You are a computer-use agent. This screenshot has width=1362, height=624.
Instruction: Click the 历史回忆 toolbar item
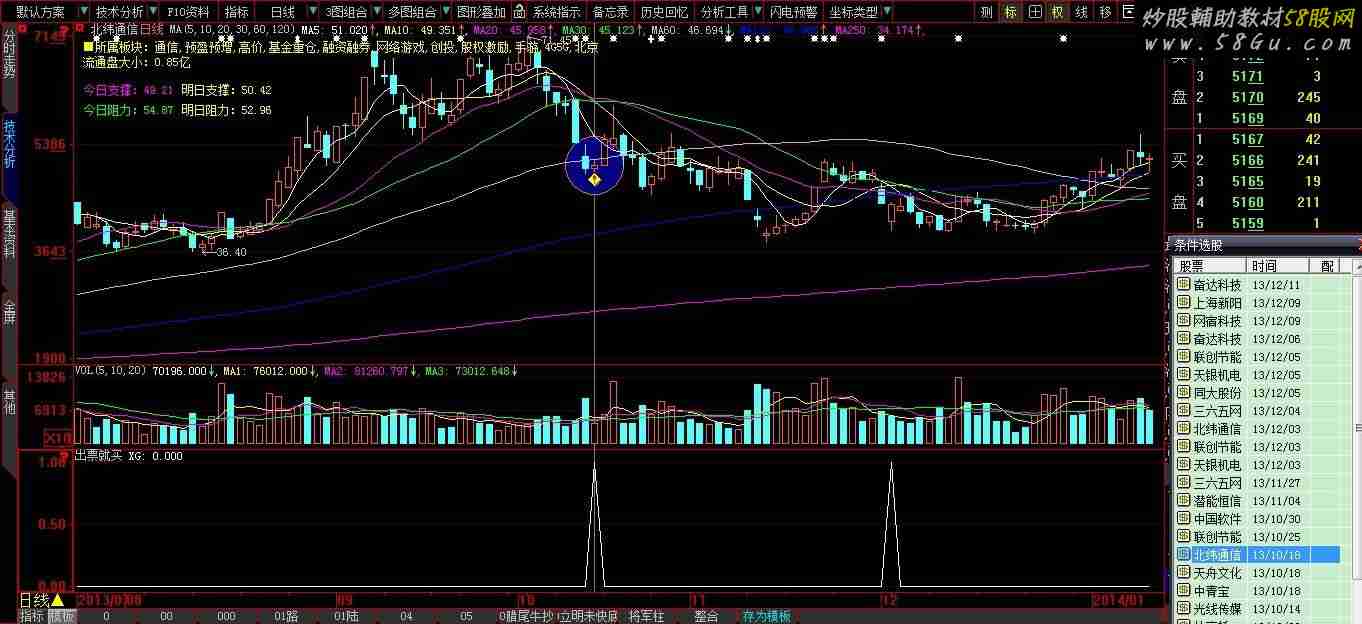[663, 12]
